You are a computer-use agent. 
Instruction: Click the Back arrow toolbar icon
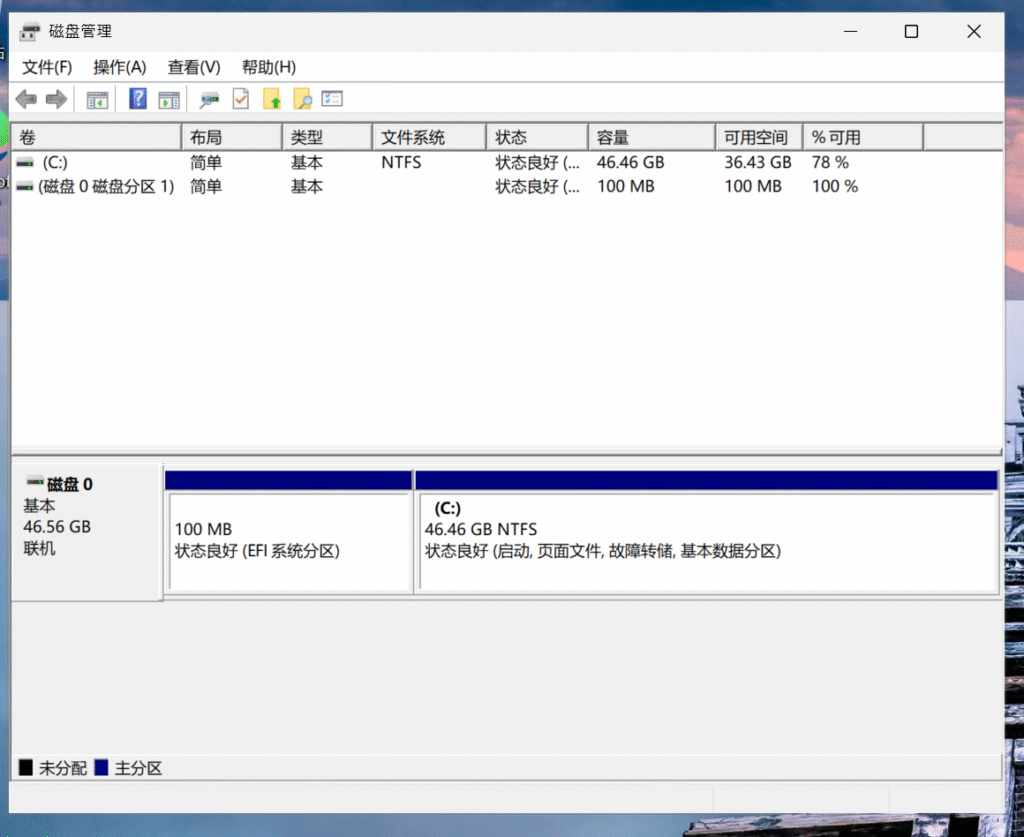[x=26, y=99]
